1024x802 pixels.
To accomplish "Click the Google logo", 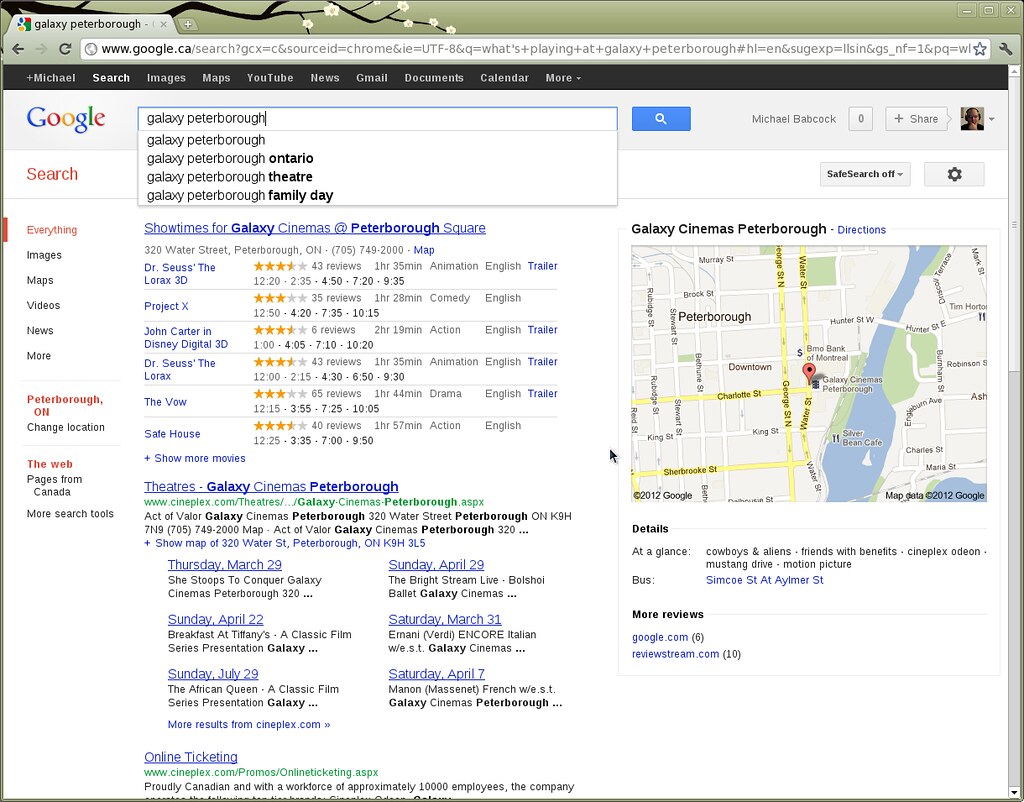I will (66, 120).
